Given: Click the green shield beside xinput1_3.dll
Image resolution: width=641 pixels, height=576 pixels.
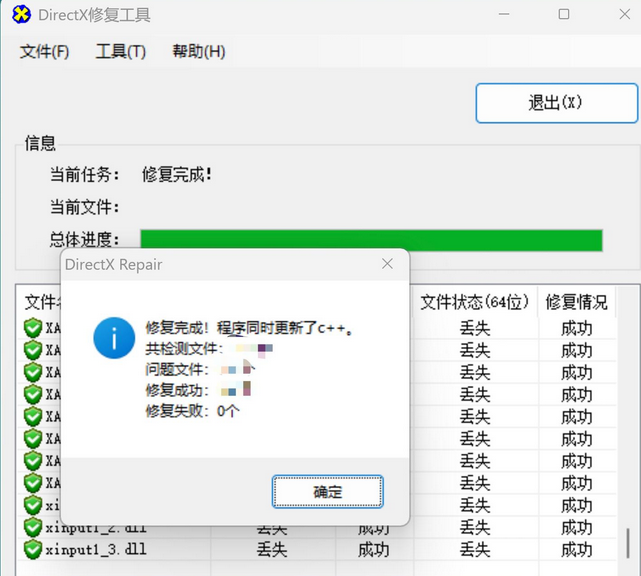Looking at the screenshot, I should click(x=33, y=549).
